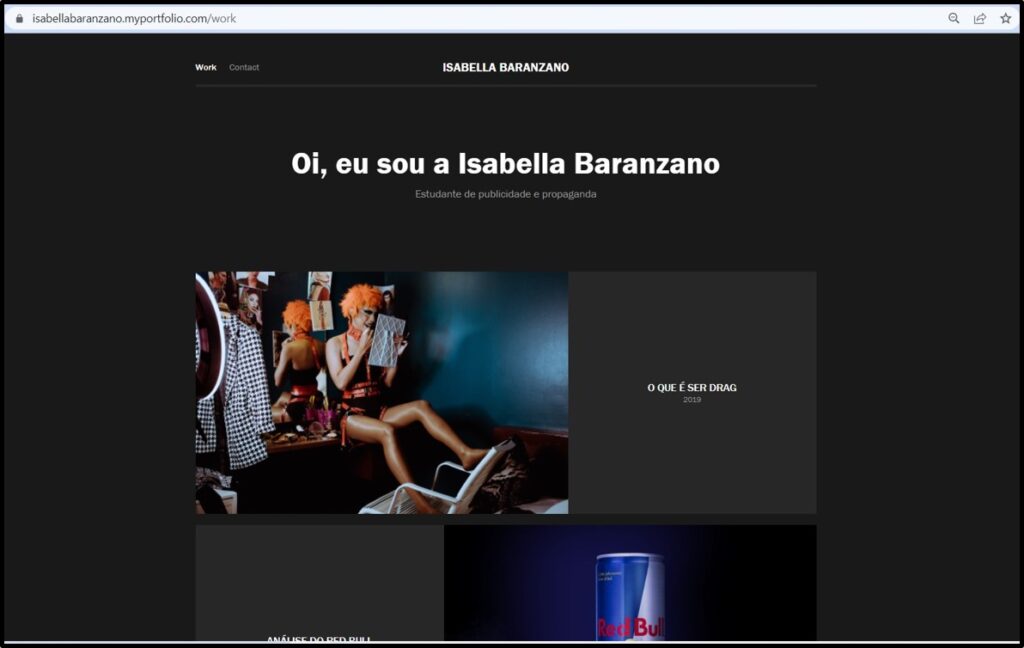Open the Work nav item
1024x648 pixels.
click(206, 67)
